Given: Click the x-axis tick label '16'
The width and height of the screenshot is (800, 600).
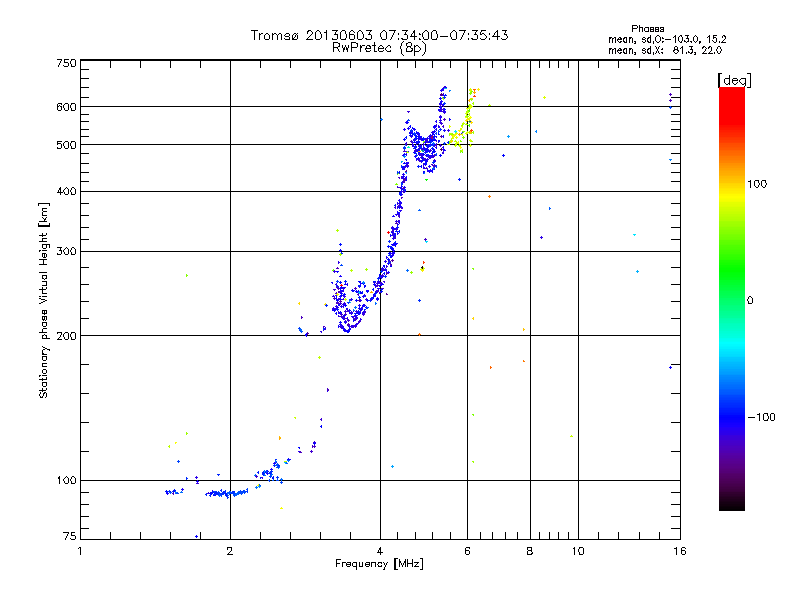Looking at the screenshot, I should tap(680, 551).
